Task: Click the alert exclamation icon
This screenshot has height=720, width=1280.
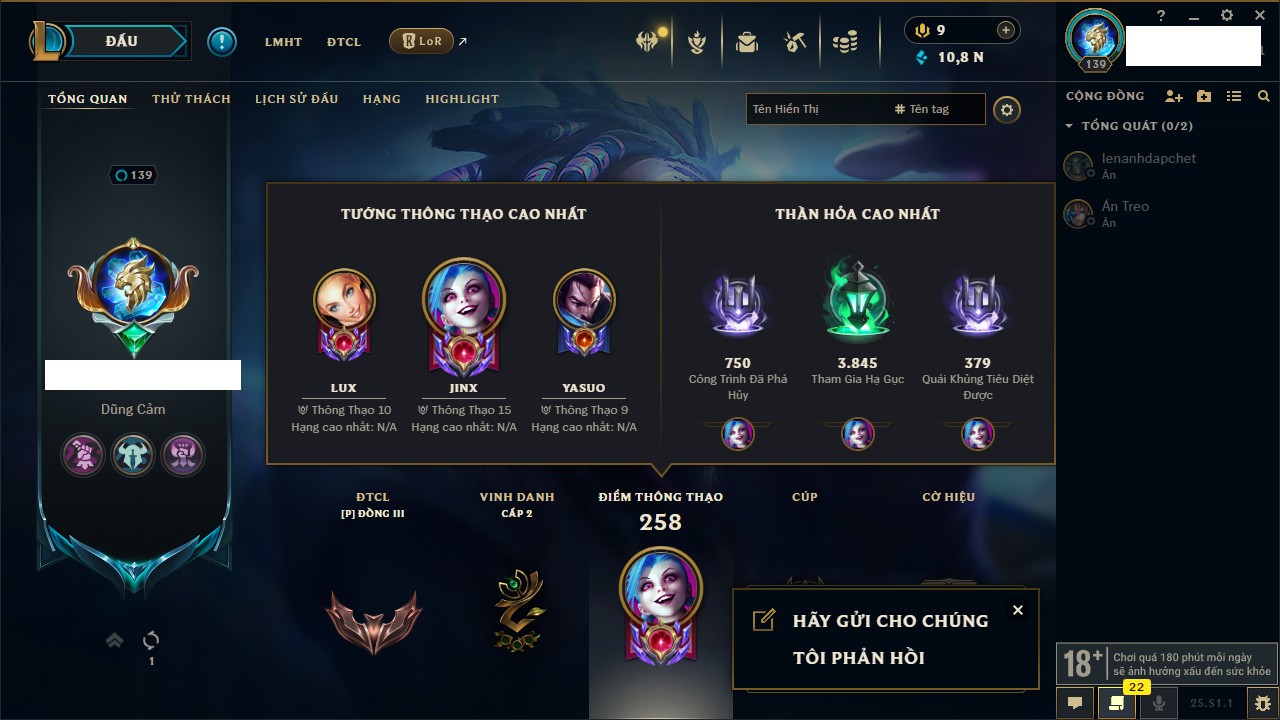Action: [x=222, y=42]
